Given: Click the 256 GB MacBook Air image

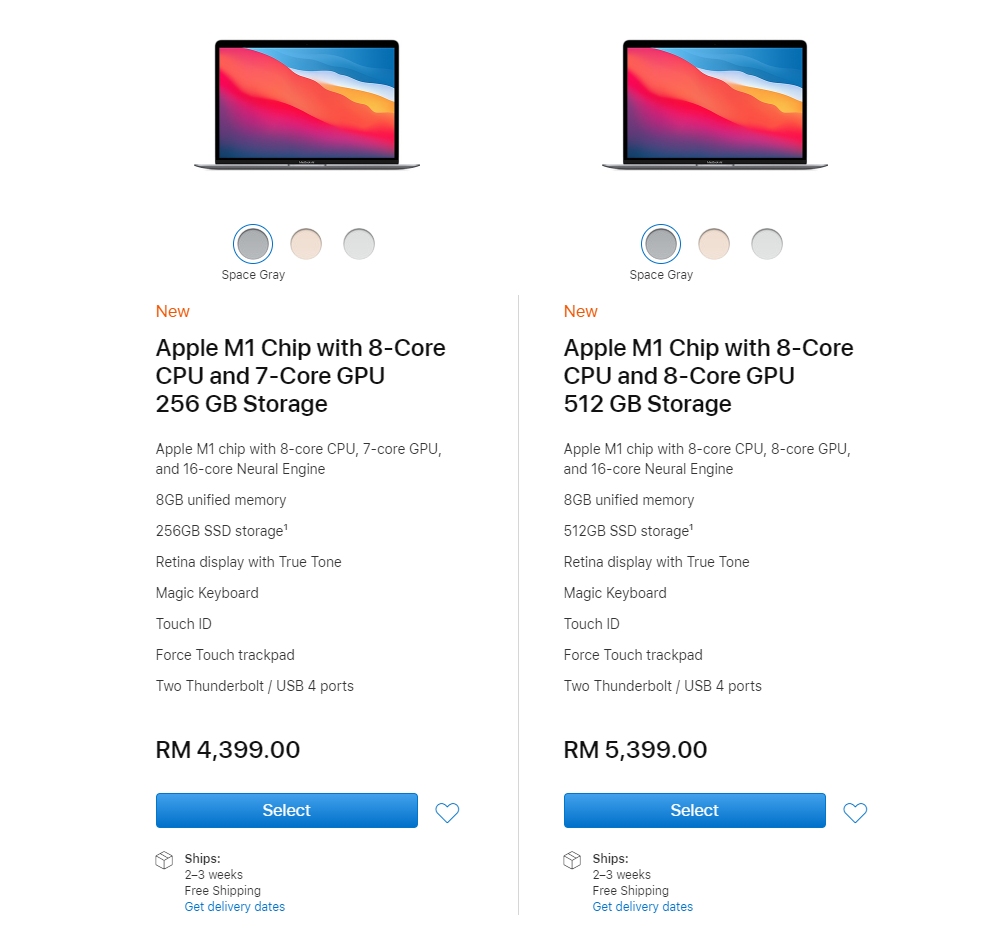Looking at the screenshot, I should 307,104.
